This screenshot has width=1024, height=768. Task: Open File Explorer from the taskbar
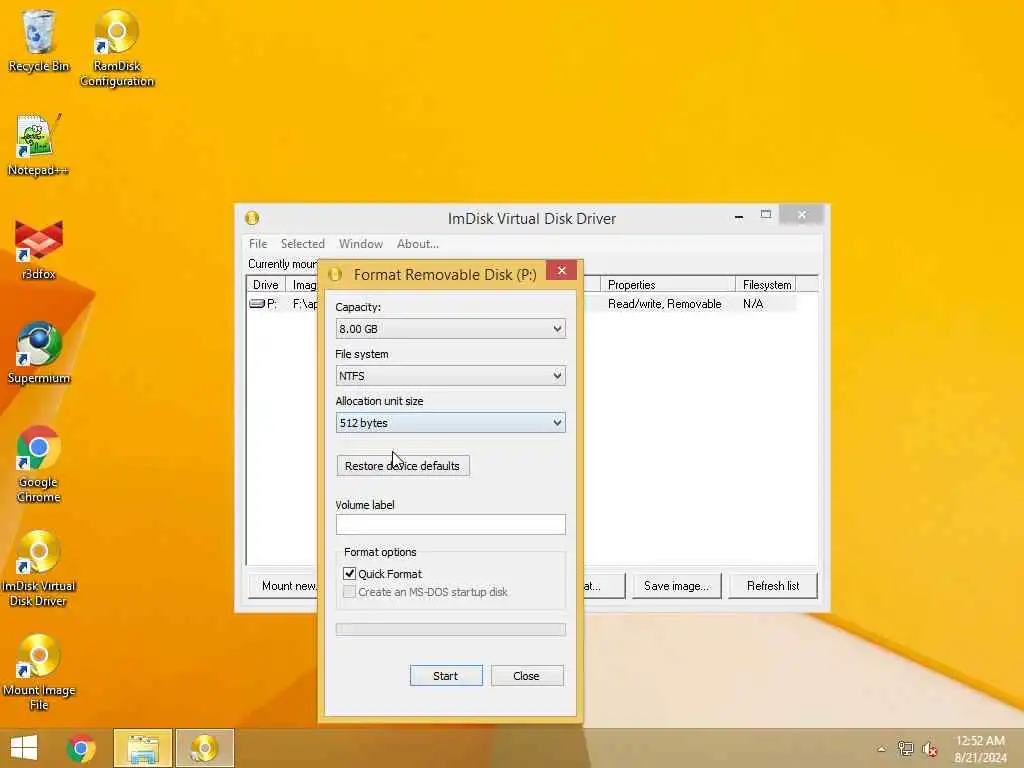[x=143, y=748]
